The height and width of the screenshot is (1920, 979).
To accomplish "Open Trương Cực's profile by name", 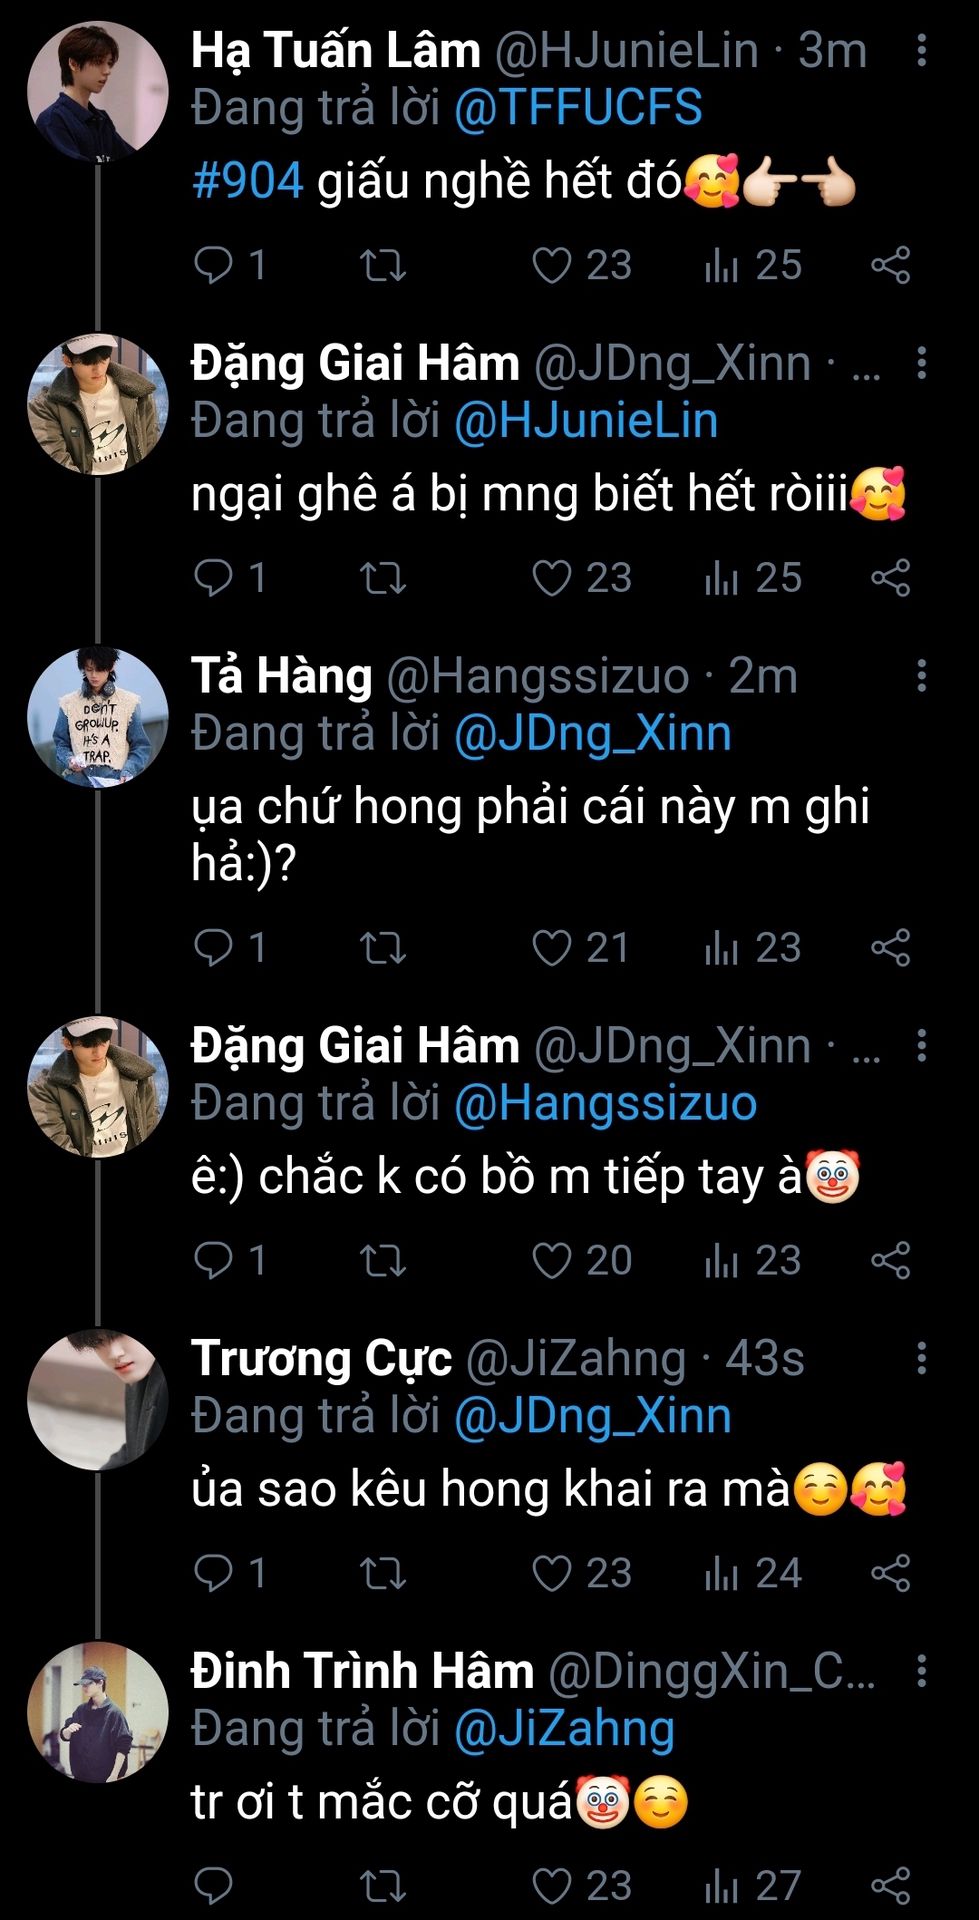I will 321,1358.
